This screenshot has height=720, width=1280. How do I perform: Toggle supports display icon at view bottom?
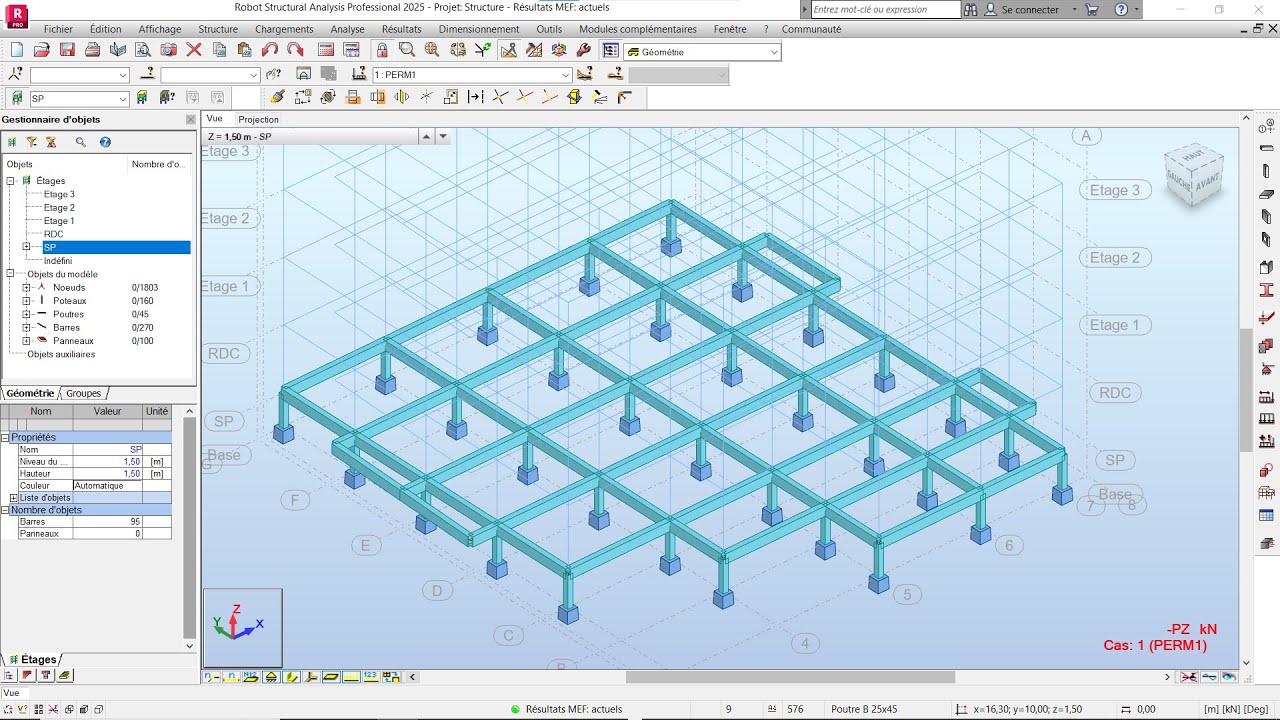271,677
